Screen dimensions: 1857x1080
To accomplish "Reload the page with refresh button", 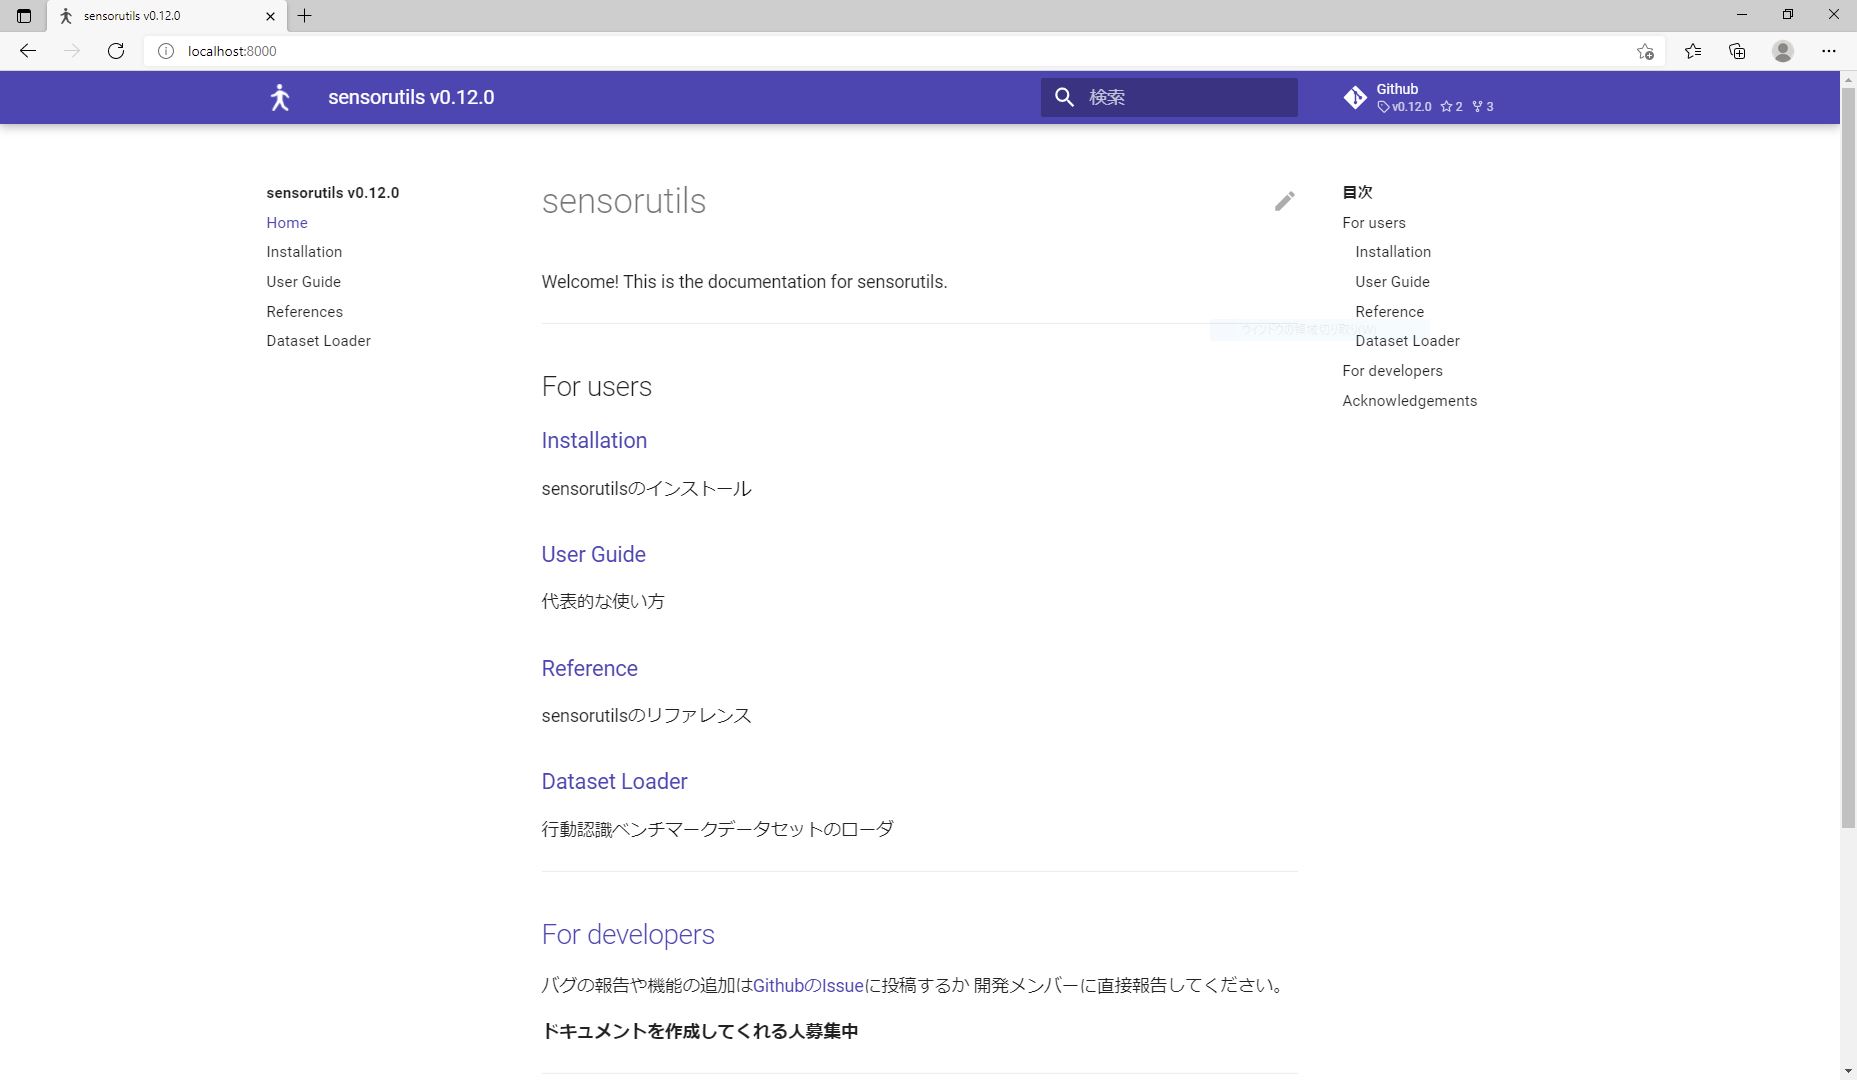I will pos(116,51).
